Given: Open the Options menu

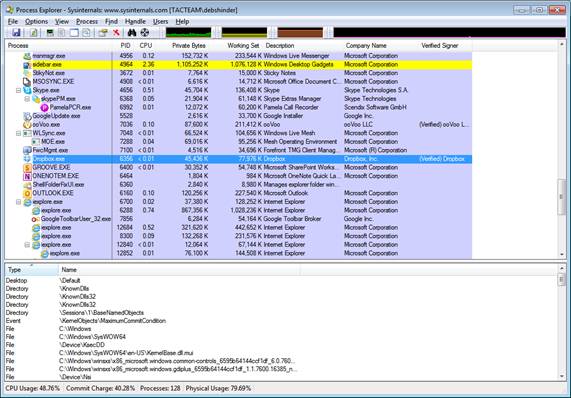Looking at the screenshot, I should (36, 21).
